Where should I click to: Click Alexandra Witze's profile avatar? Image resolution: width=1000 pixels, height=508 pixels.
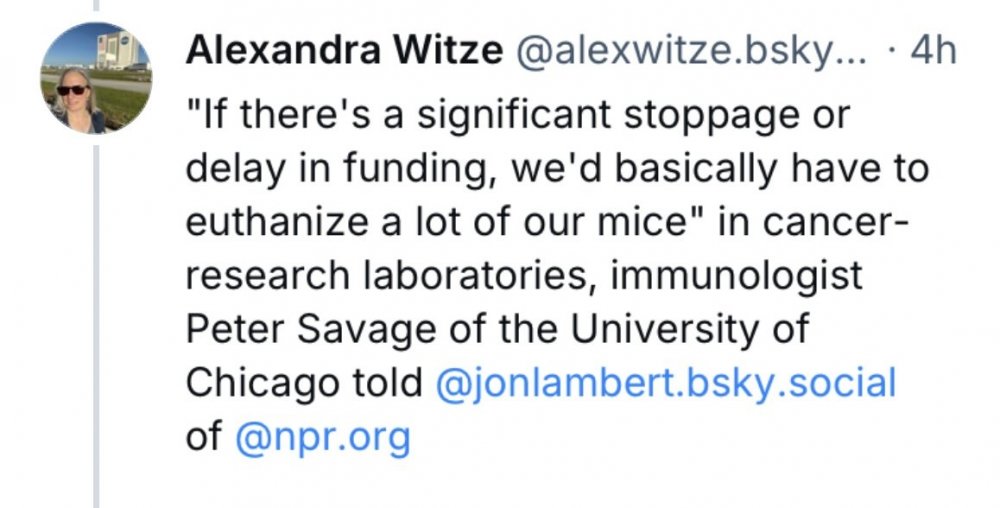coord(95,78)
